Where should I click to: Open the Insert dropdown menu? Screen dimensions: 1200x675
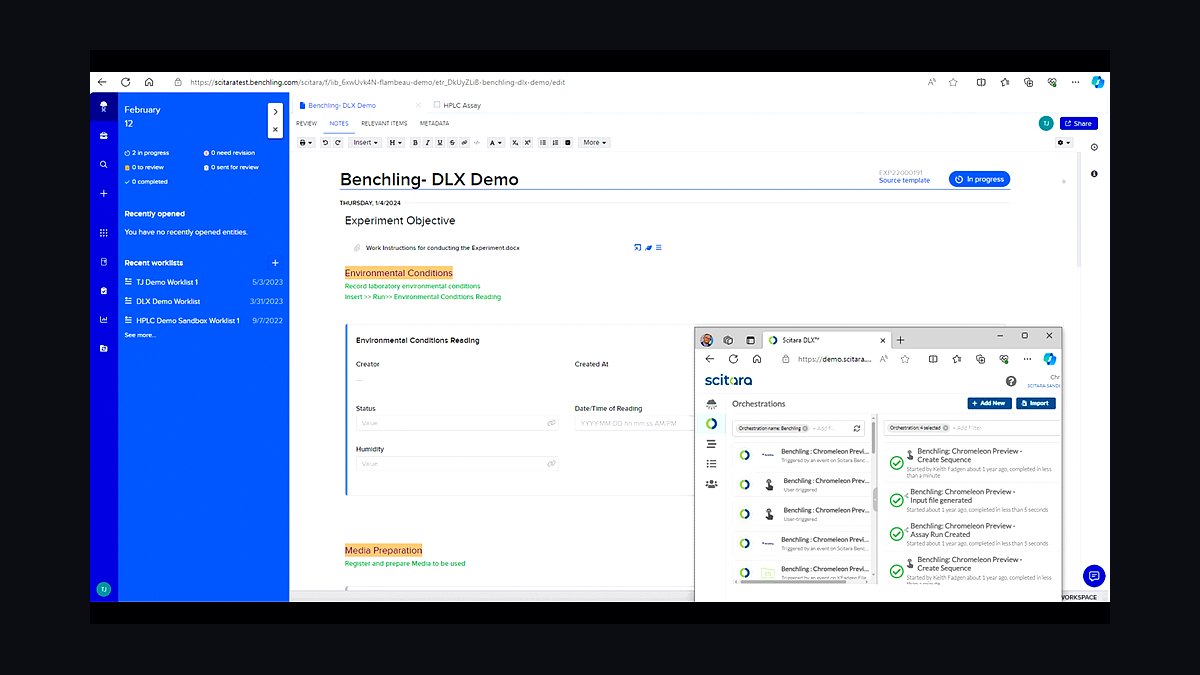(x=365, y=143)
